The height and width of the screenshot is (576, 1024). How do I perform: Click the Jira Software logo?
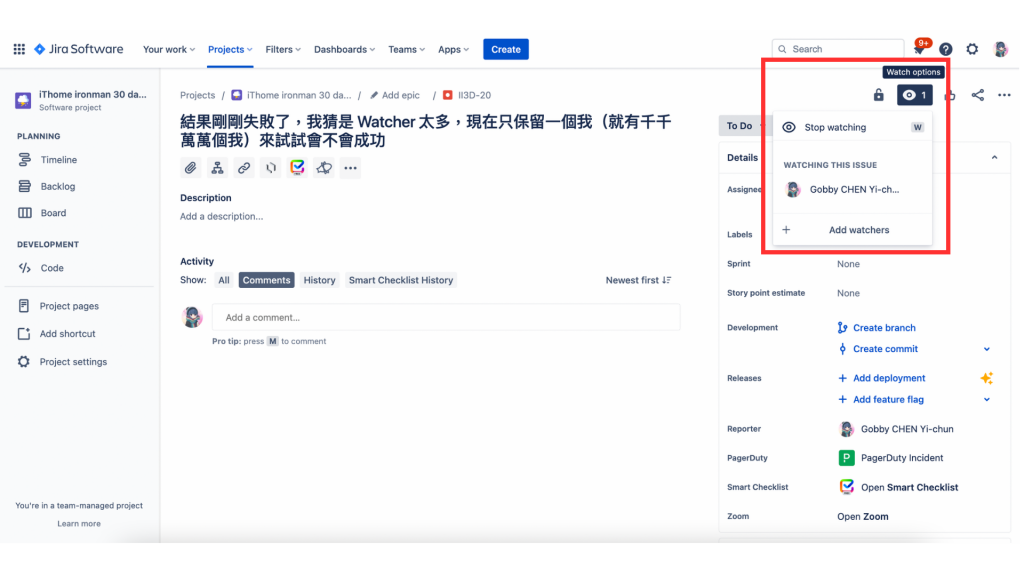coord(78,49)
